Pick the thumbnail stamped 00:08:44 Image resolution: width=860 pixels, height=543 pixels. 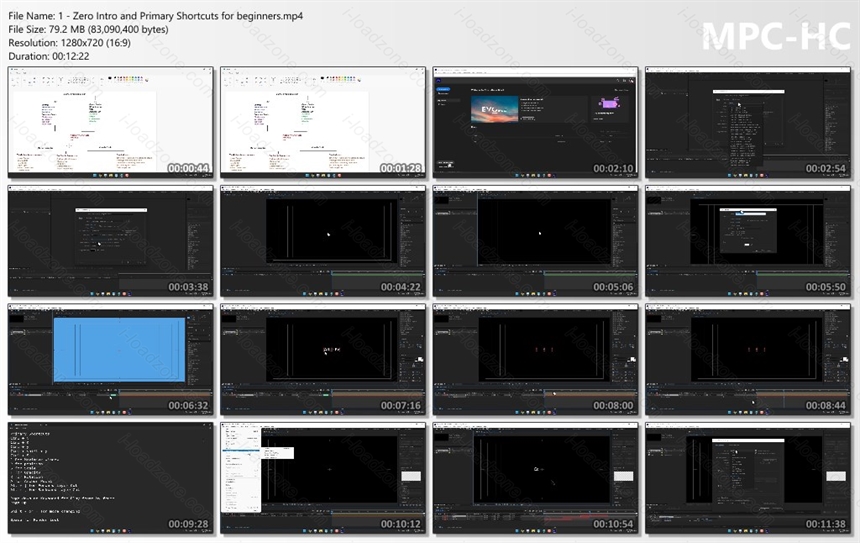[748, 360]
